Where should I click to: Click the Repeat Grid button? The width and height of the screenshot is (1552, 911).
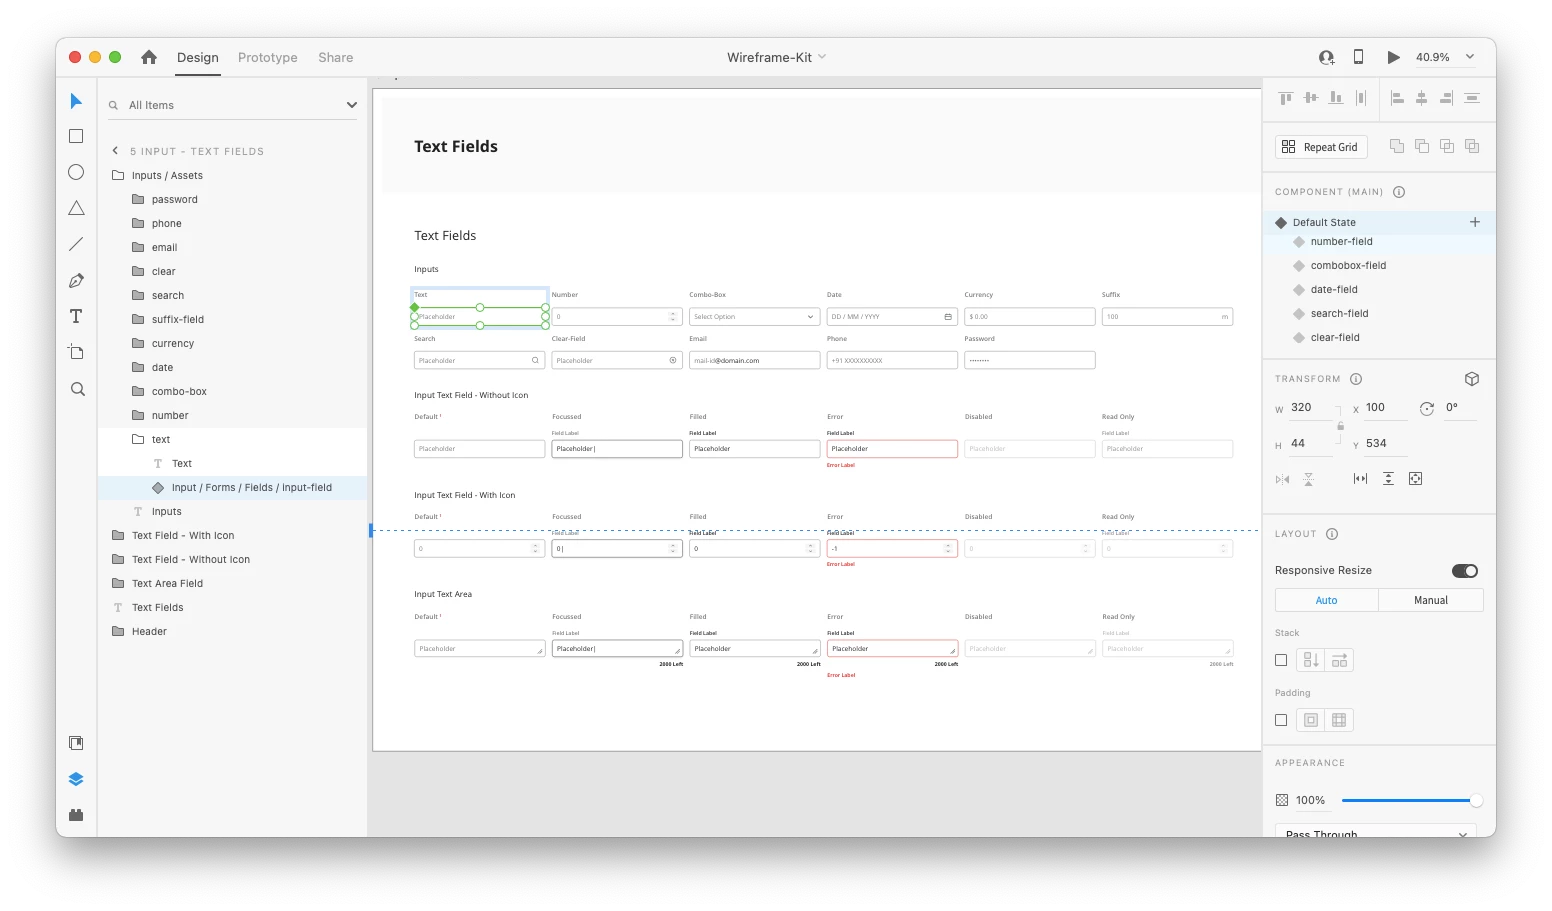[x=1321, y=147]
